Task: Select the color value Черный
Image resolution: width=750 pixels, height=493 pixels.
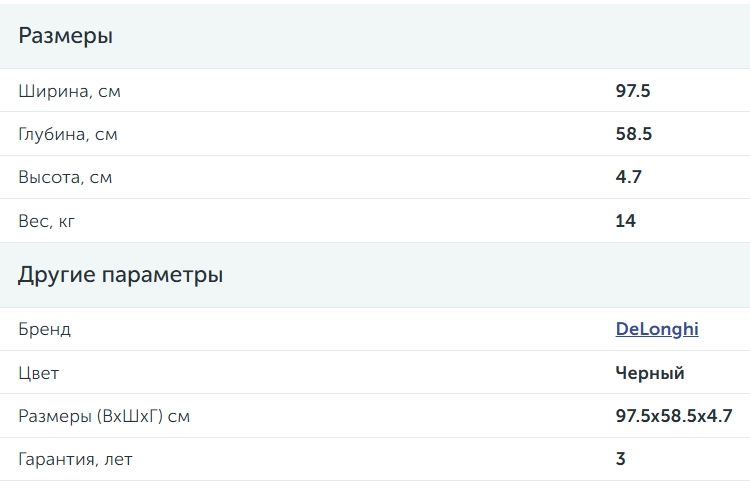Action: pyautogui.click(x=650, y=373)
